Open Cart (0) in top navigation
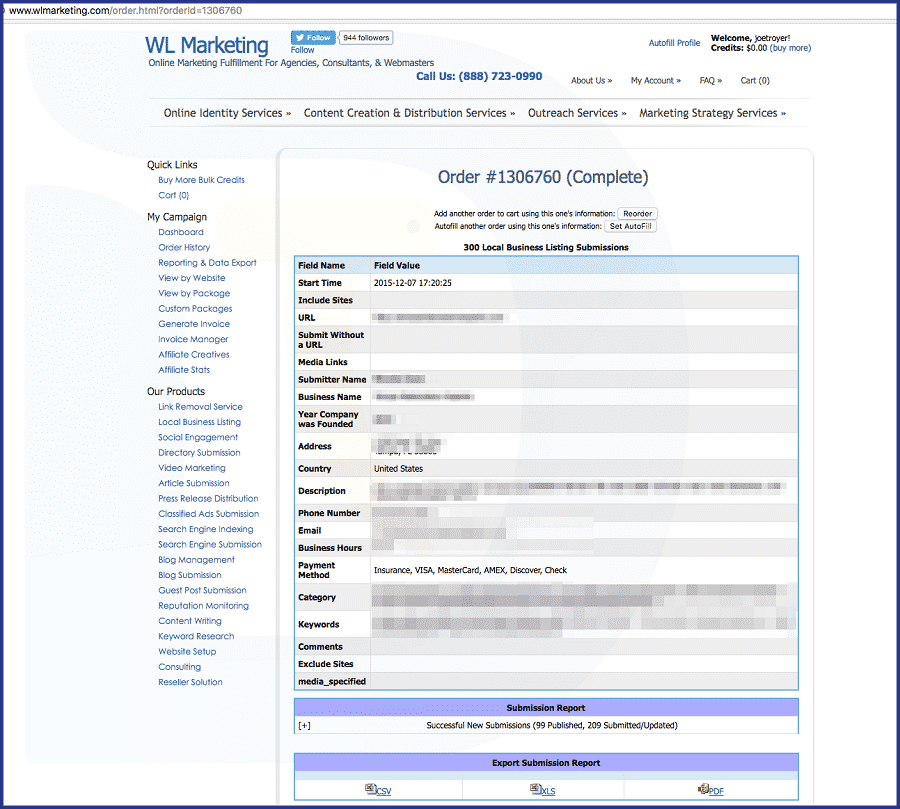Screen dimensions: 900x809 pyautogui.click(x=755, y=80)
